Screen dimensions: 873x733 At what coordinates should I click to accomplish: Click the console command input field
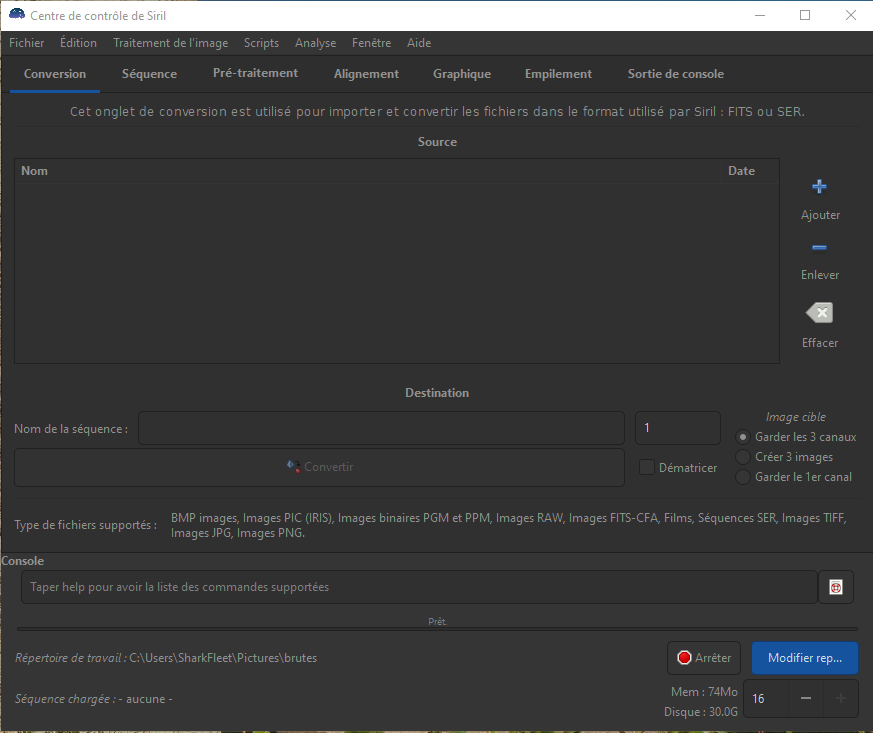tap(419, 588)
